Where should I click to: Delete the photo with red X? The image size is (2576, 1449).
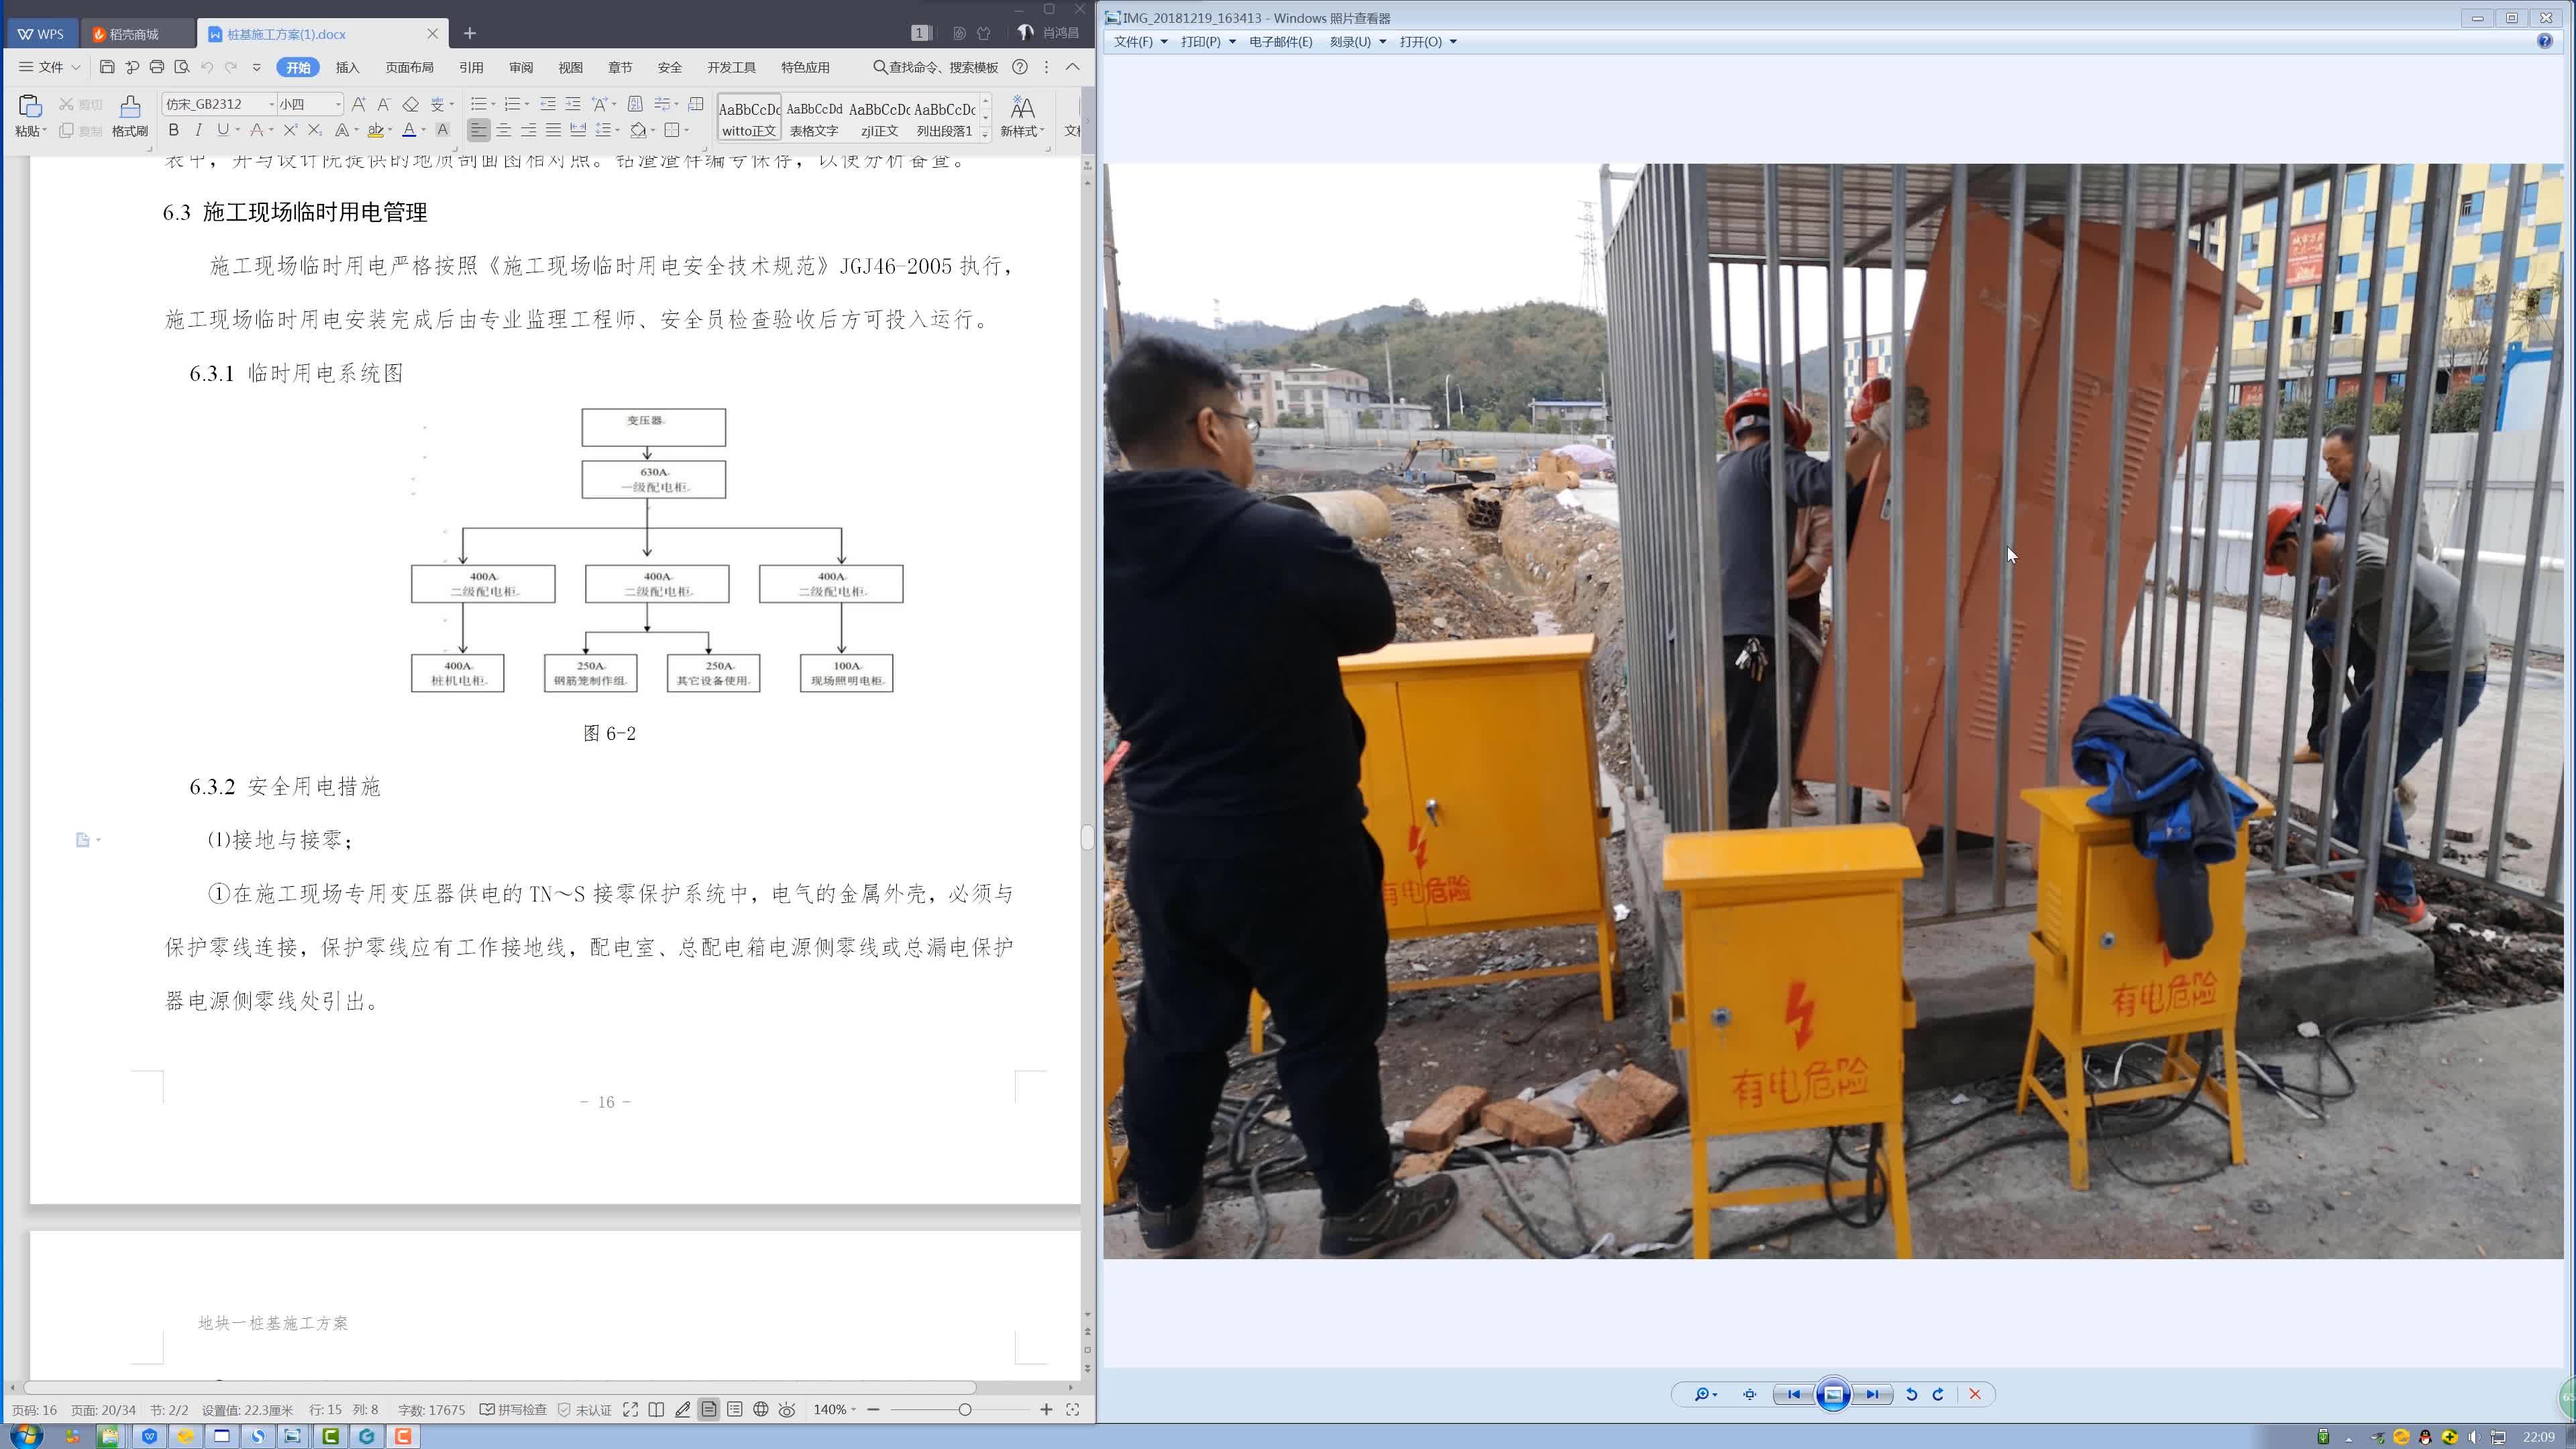point(1975,1394)
